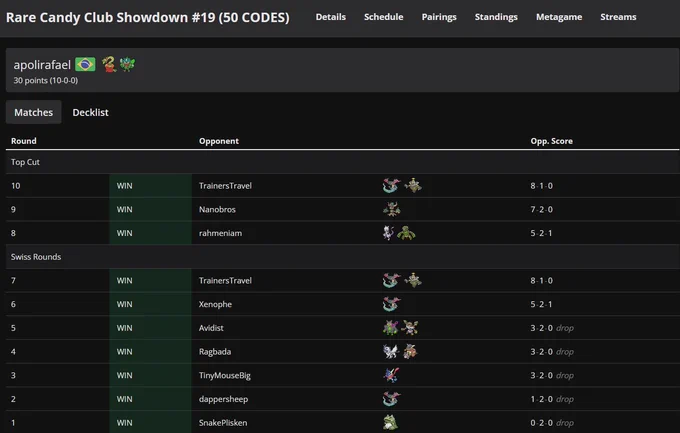
Task: Click the WIN cell for round 8
Action: coord(150,233)
